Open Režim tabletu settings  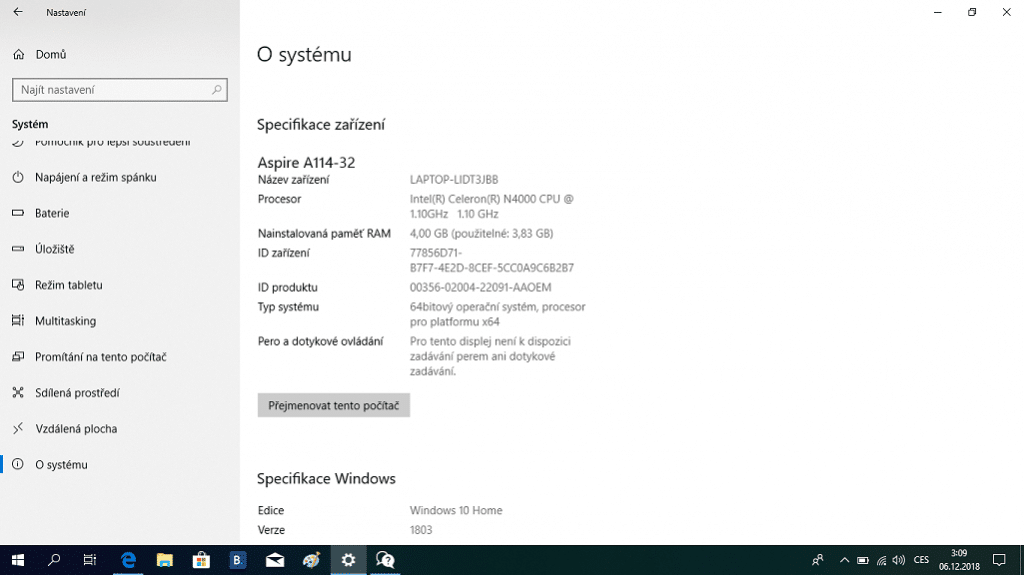[x=69, y=285]
